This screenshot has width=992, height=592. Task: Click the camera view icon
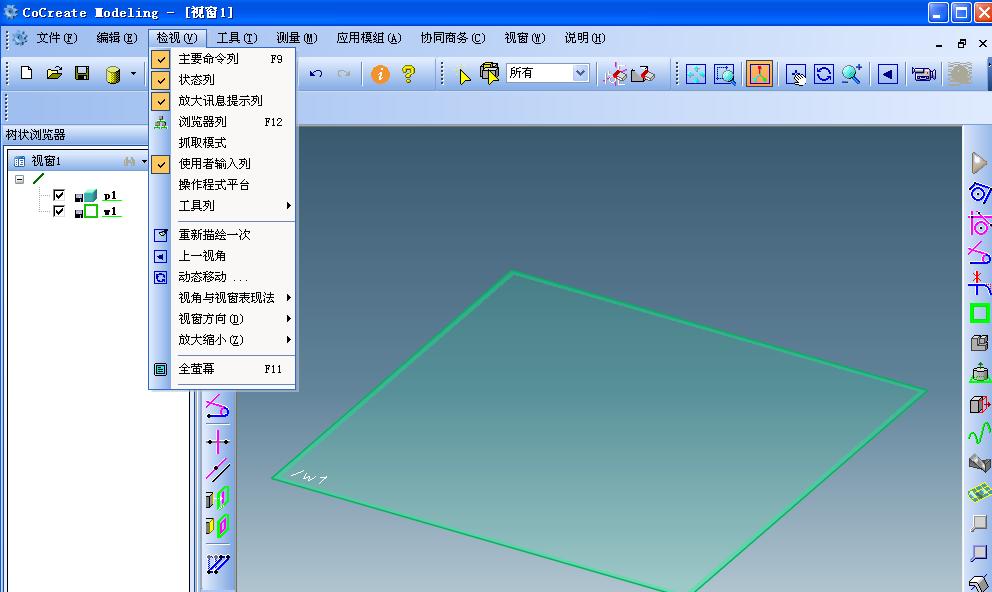(924, 74)
